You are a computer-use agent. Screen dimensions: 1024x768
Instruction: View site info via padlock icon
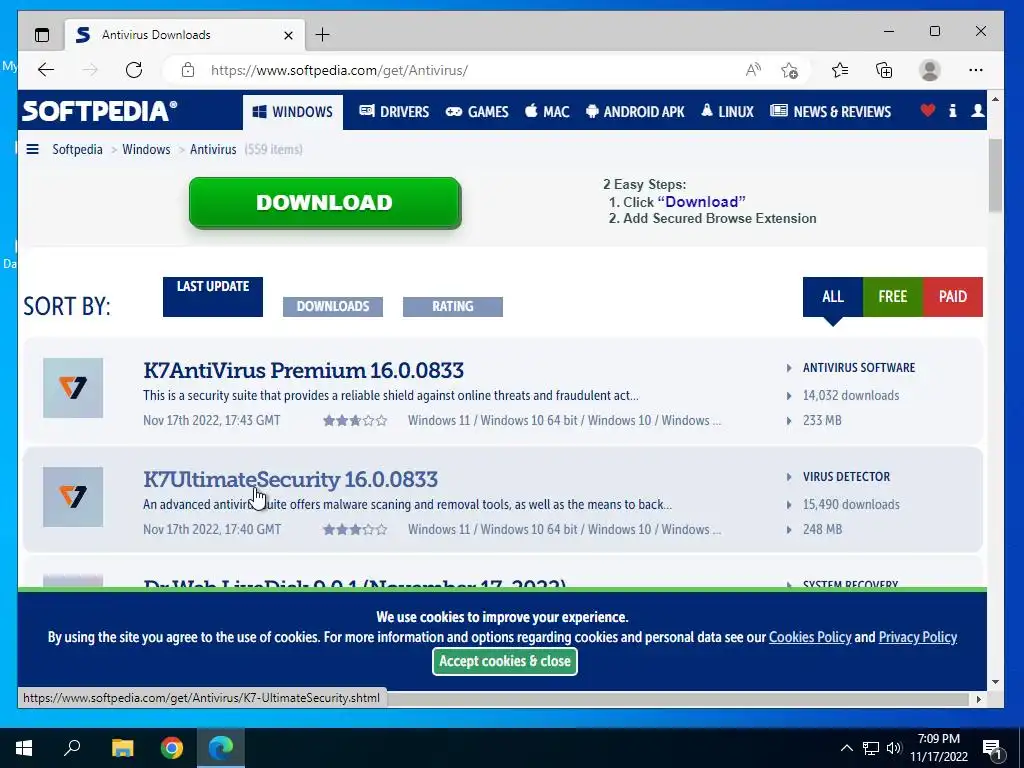point(188,70)
